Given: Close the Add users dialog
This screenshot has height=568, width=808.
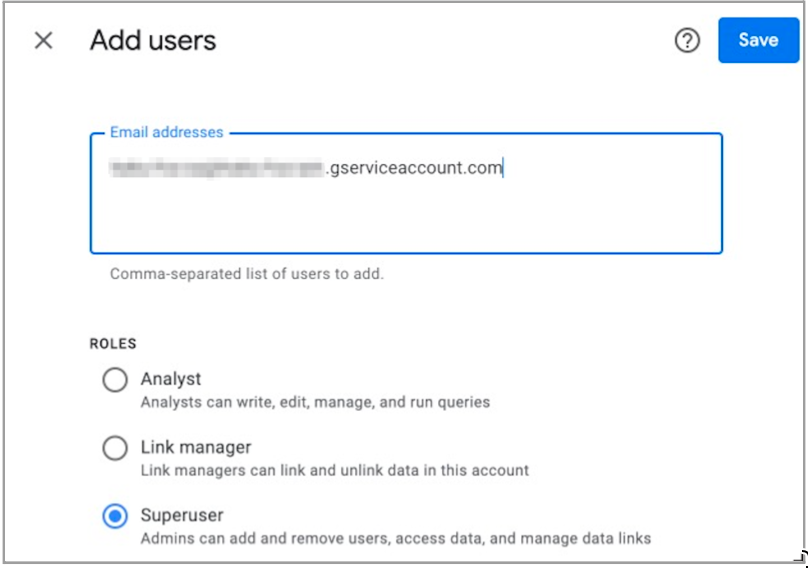Looking at the screenshot, I should click(43, 41).
